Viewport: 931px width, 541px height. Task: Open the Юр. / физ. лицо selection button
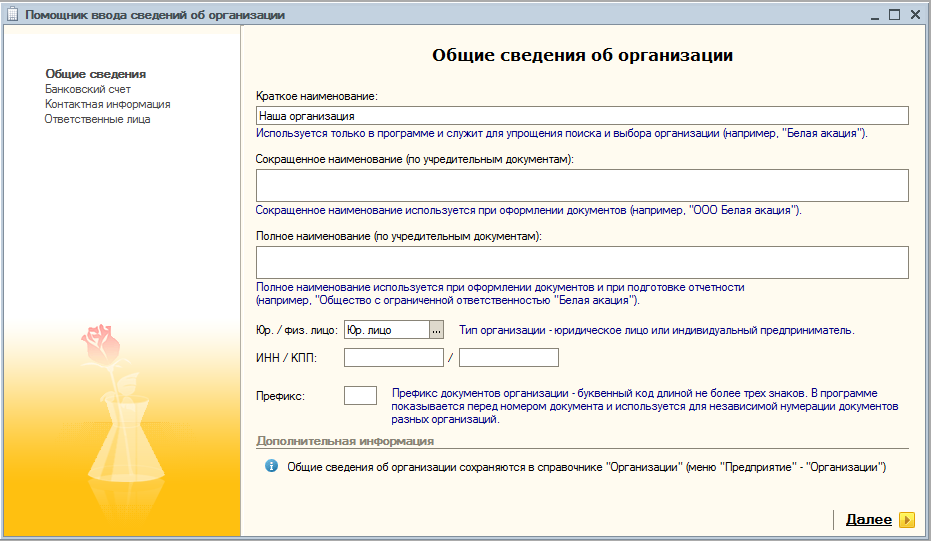coord(436,330)
